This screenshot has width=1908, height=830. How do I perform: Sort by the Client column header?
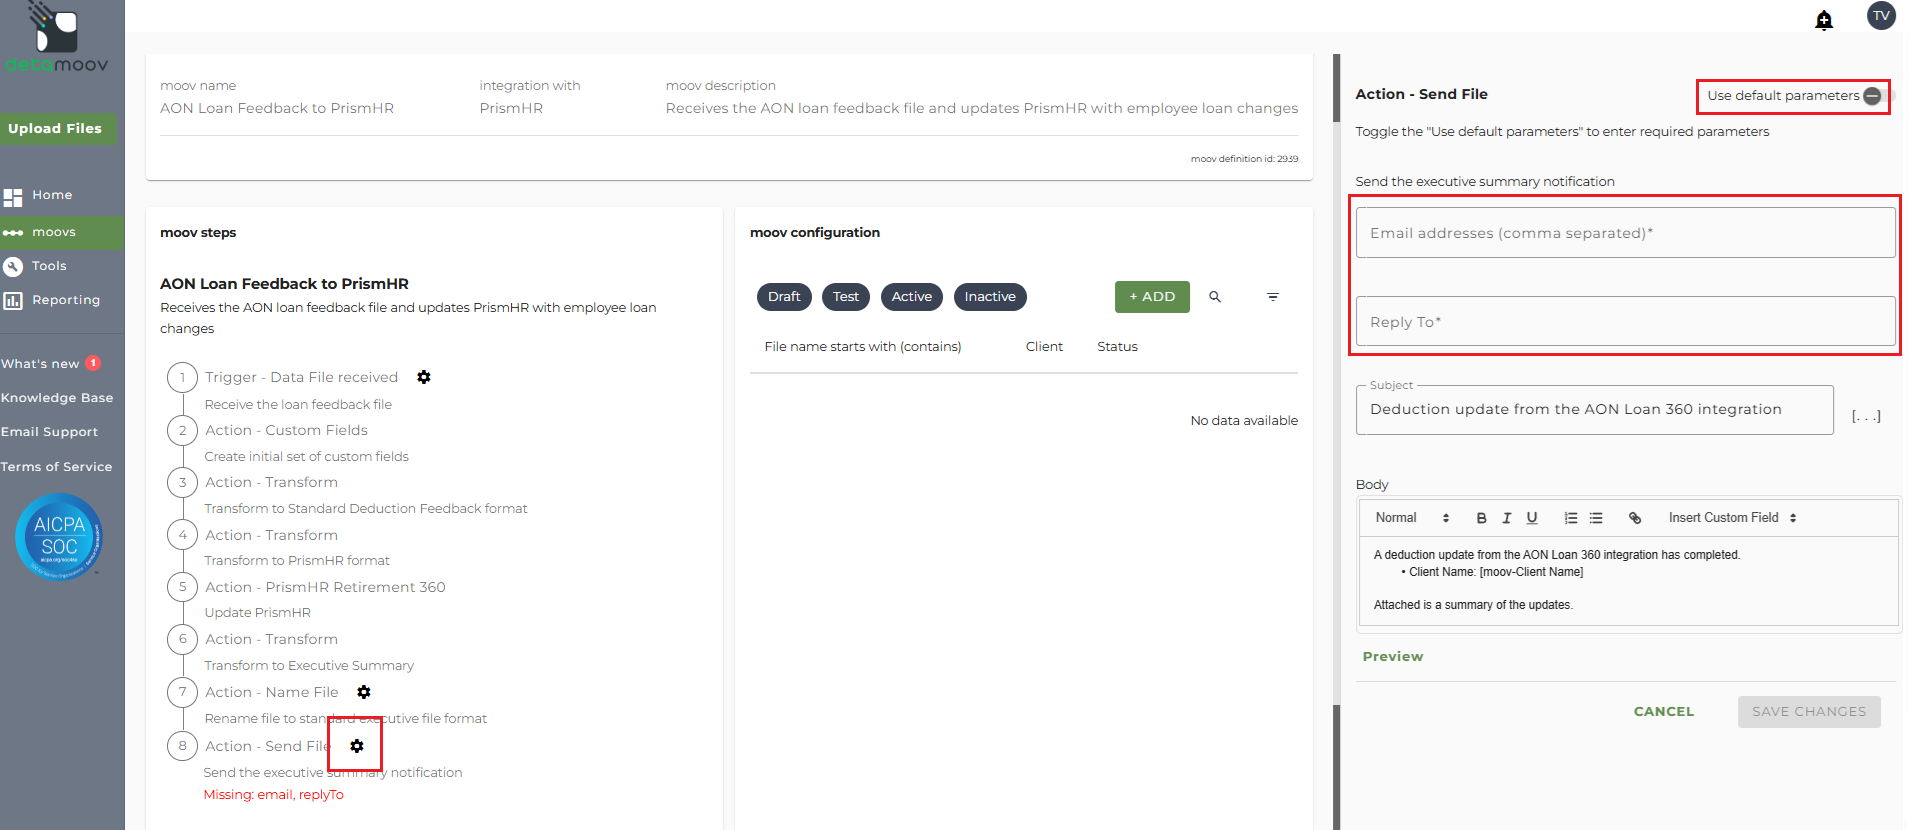pos(1044,347)
